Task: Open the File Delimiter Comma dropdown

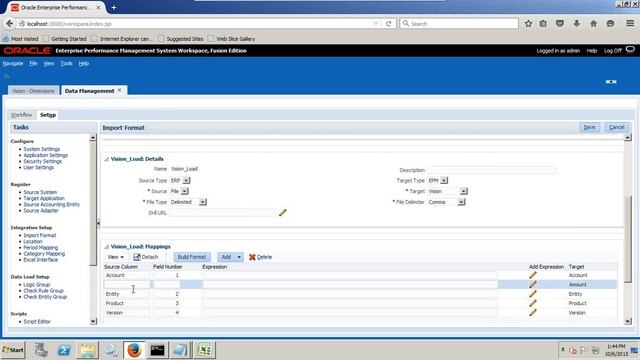Action: [461, 202]
